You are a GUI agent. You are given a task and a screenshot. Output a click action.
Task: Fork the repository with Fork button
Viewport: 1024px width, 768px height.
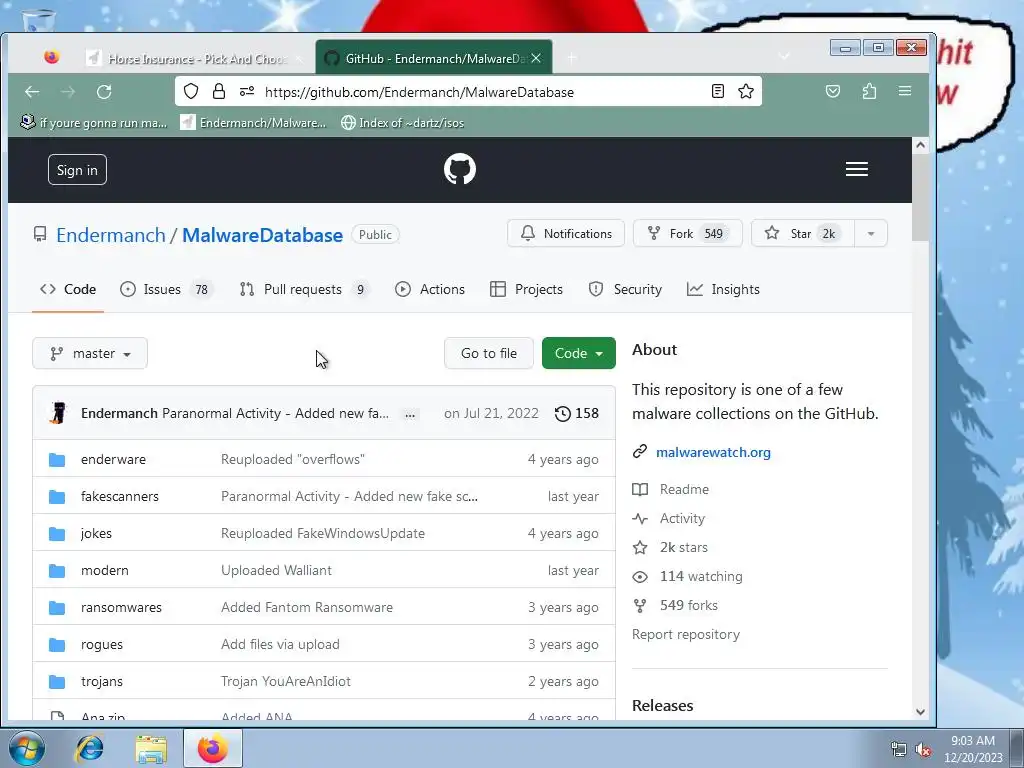coord(687,233)
